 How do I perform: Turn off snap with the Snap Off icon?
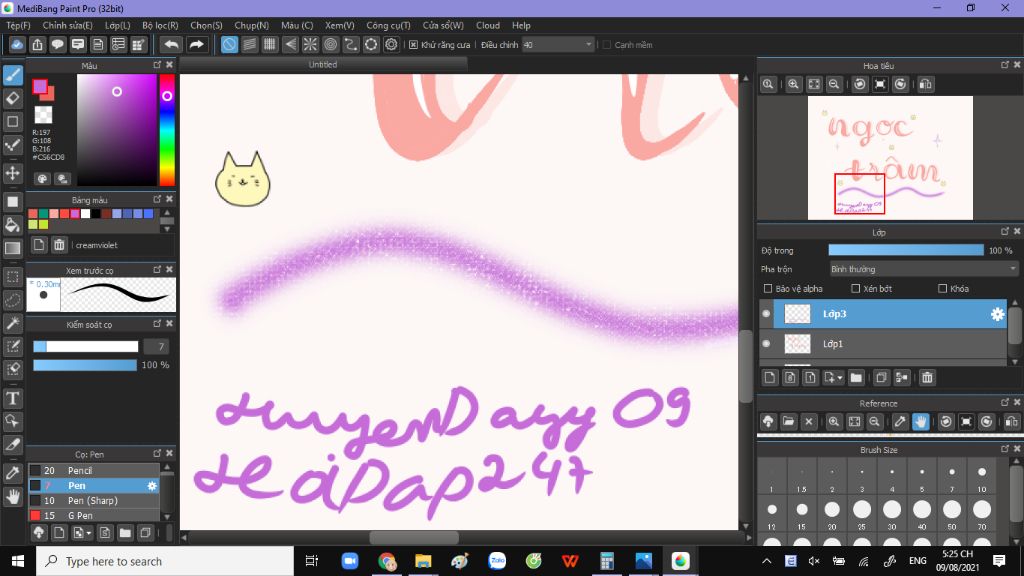[x=229, y=44]
